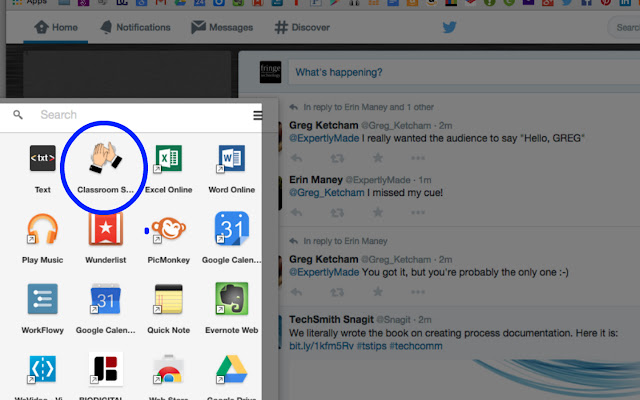Open the PicMonkey app
The height and width of the screenshot is (400, 640).
[x=168, y=229]
